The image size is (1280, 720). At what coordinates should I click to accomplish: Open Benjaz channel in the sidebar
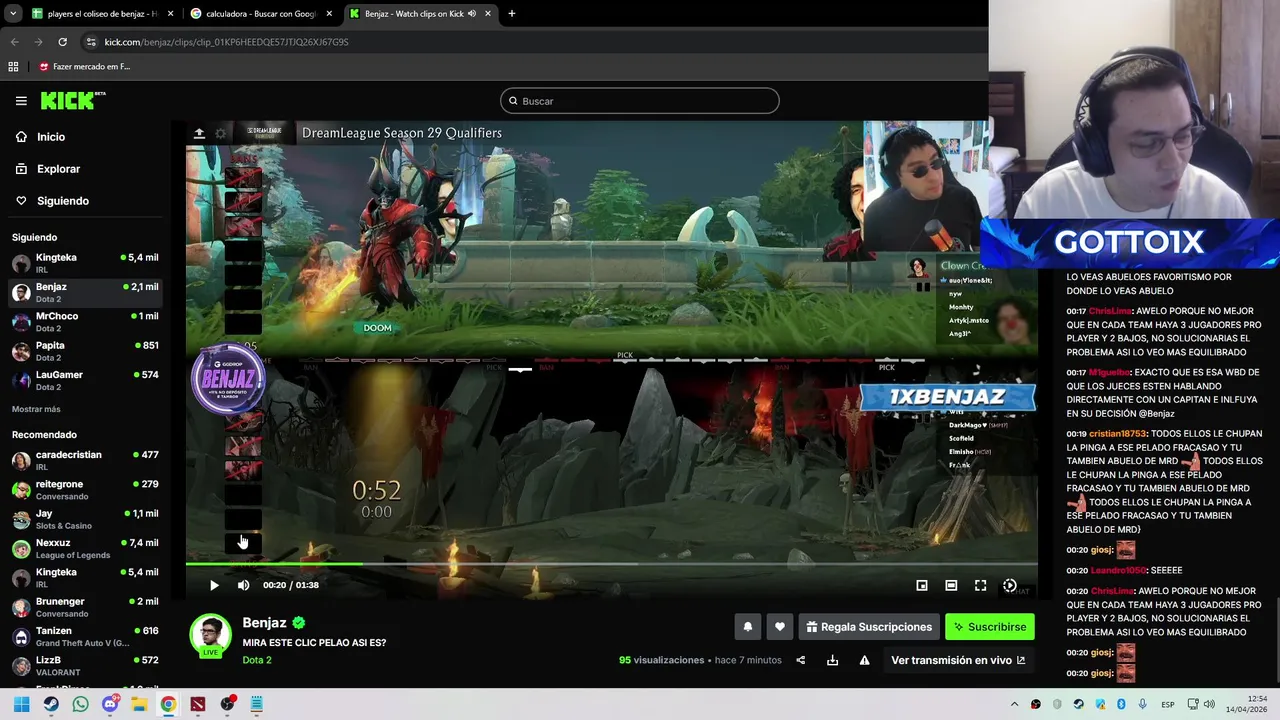point(85,292)
